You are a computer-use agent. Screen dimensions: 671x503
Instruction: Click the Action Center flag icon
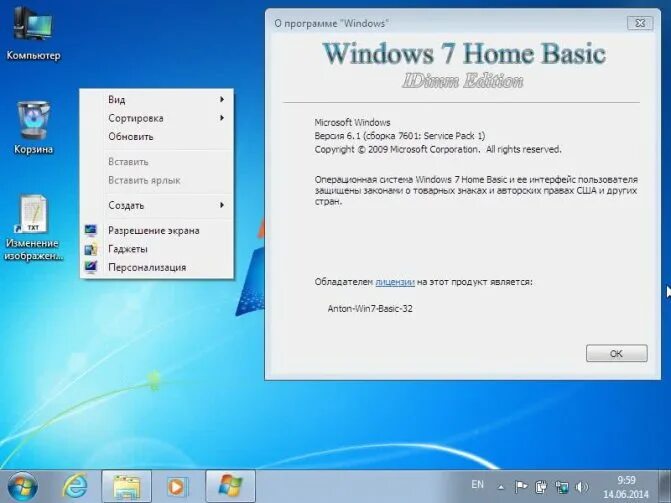pyautogui.click(x=520, y=487)
